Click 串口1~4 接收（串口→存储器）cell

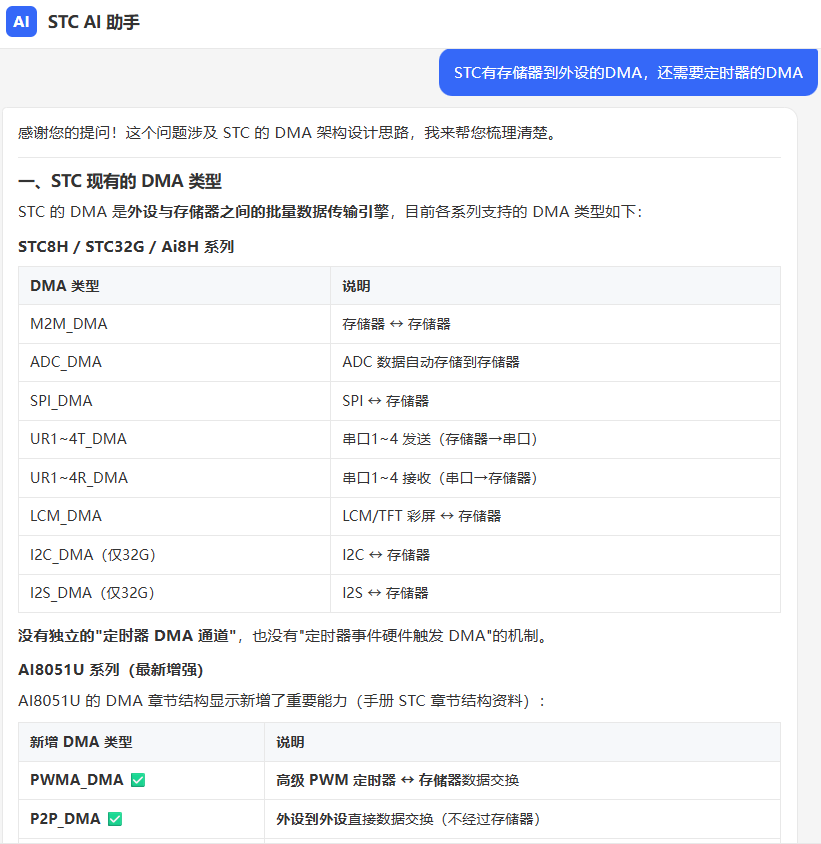click(556, 478)
